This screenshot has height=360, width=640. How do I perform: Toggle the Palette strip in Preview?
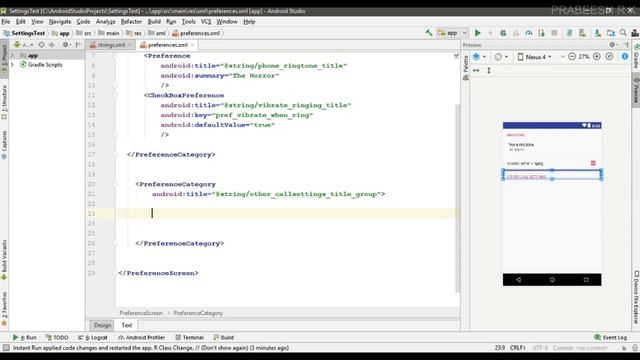(x=465, y=67)
